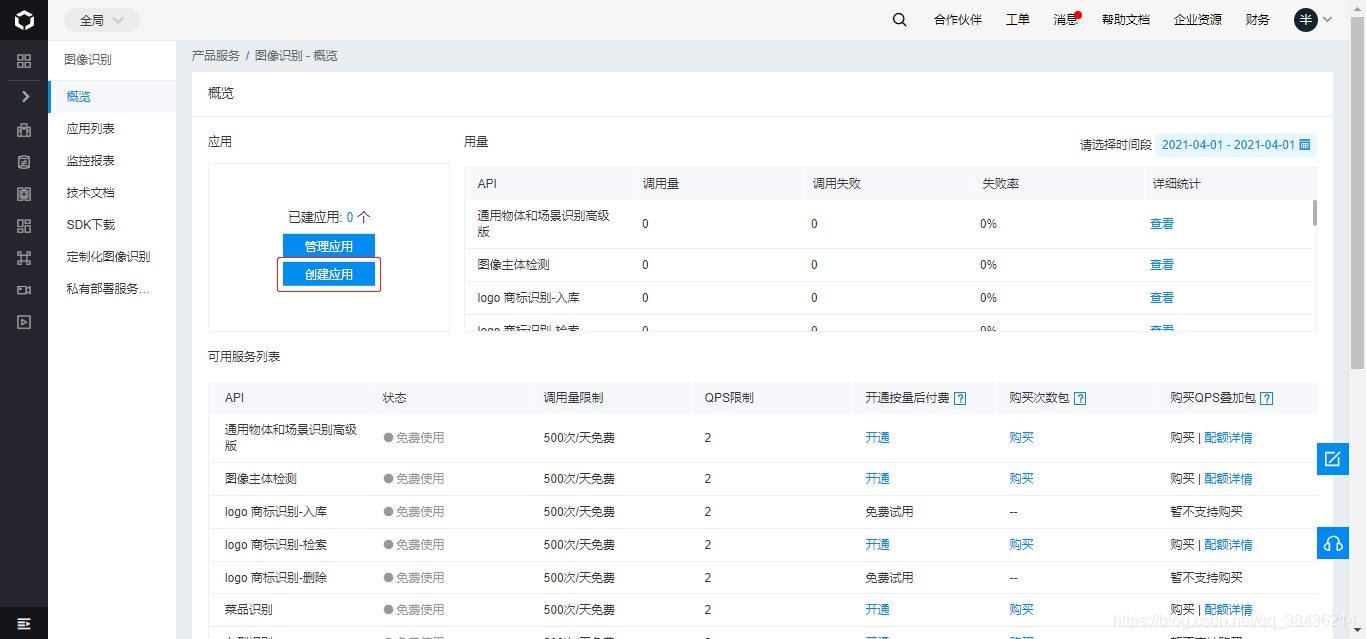Screen dimensions: 1366x639
Task: Open 工单 in top bar
Action: coord(1017,20)
